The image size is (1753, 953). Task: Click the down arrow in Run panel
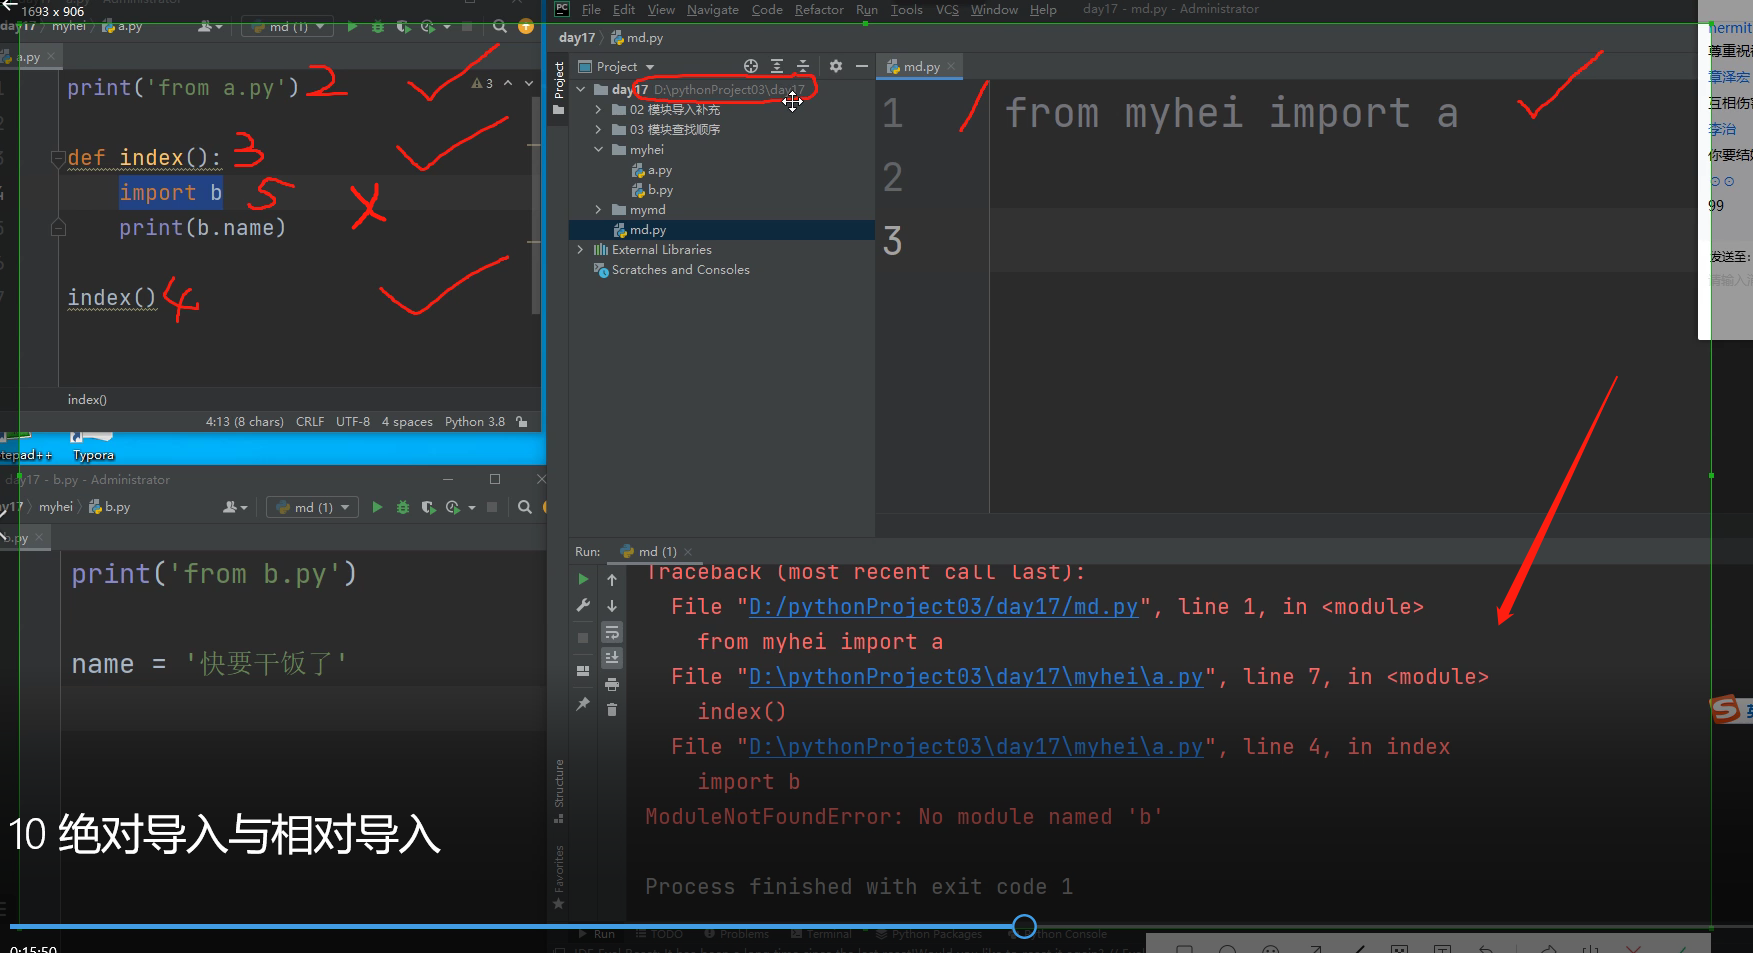point(612,606)
